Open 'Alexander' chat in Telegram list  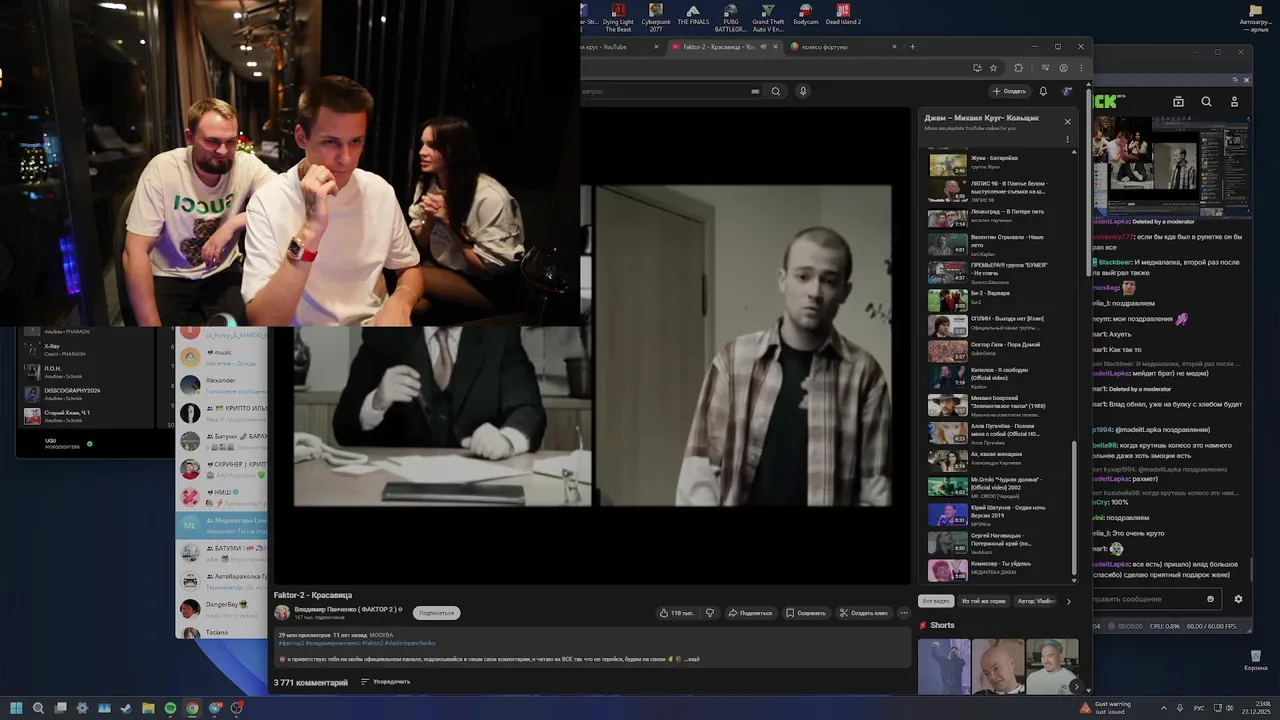tap(222, 385)
